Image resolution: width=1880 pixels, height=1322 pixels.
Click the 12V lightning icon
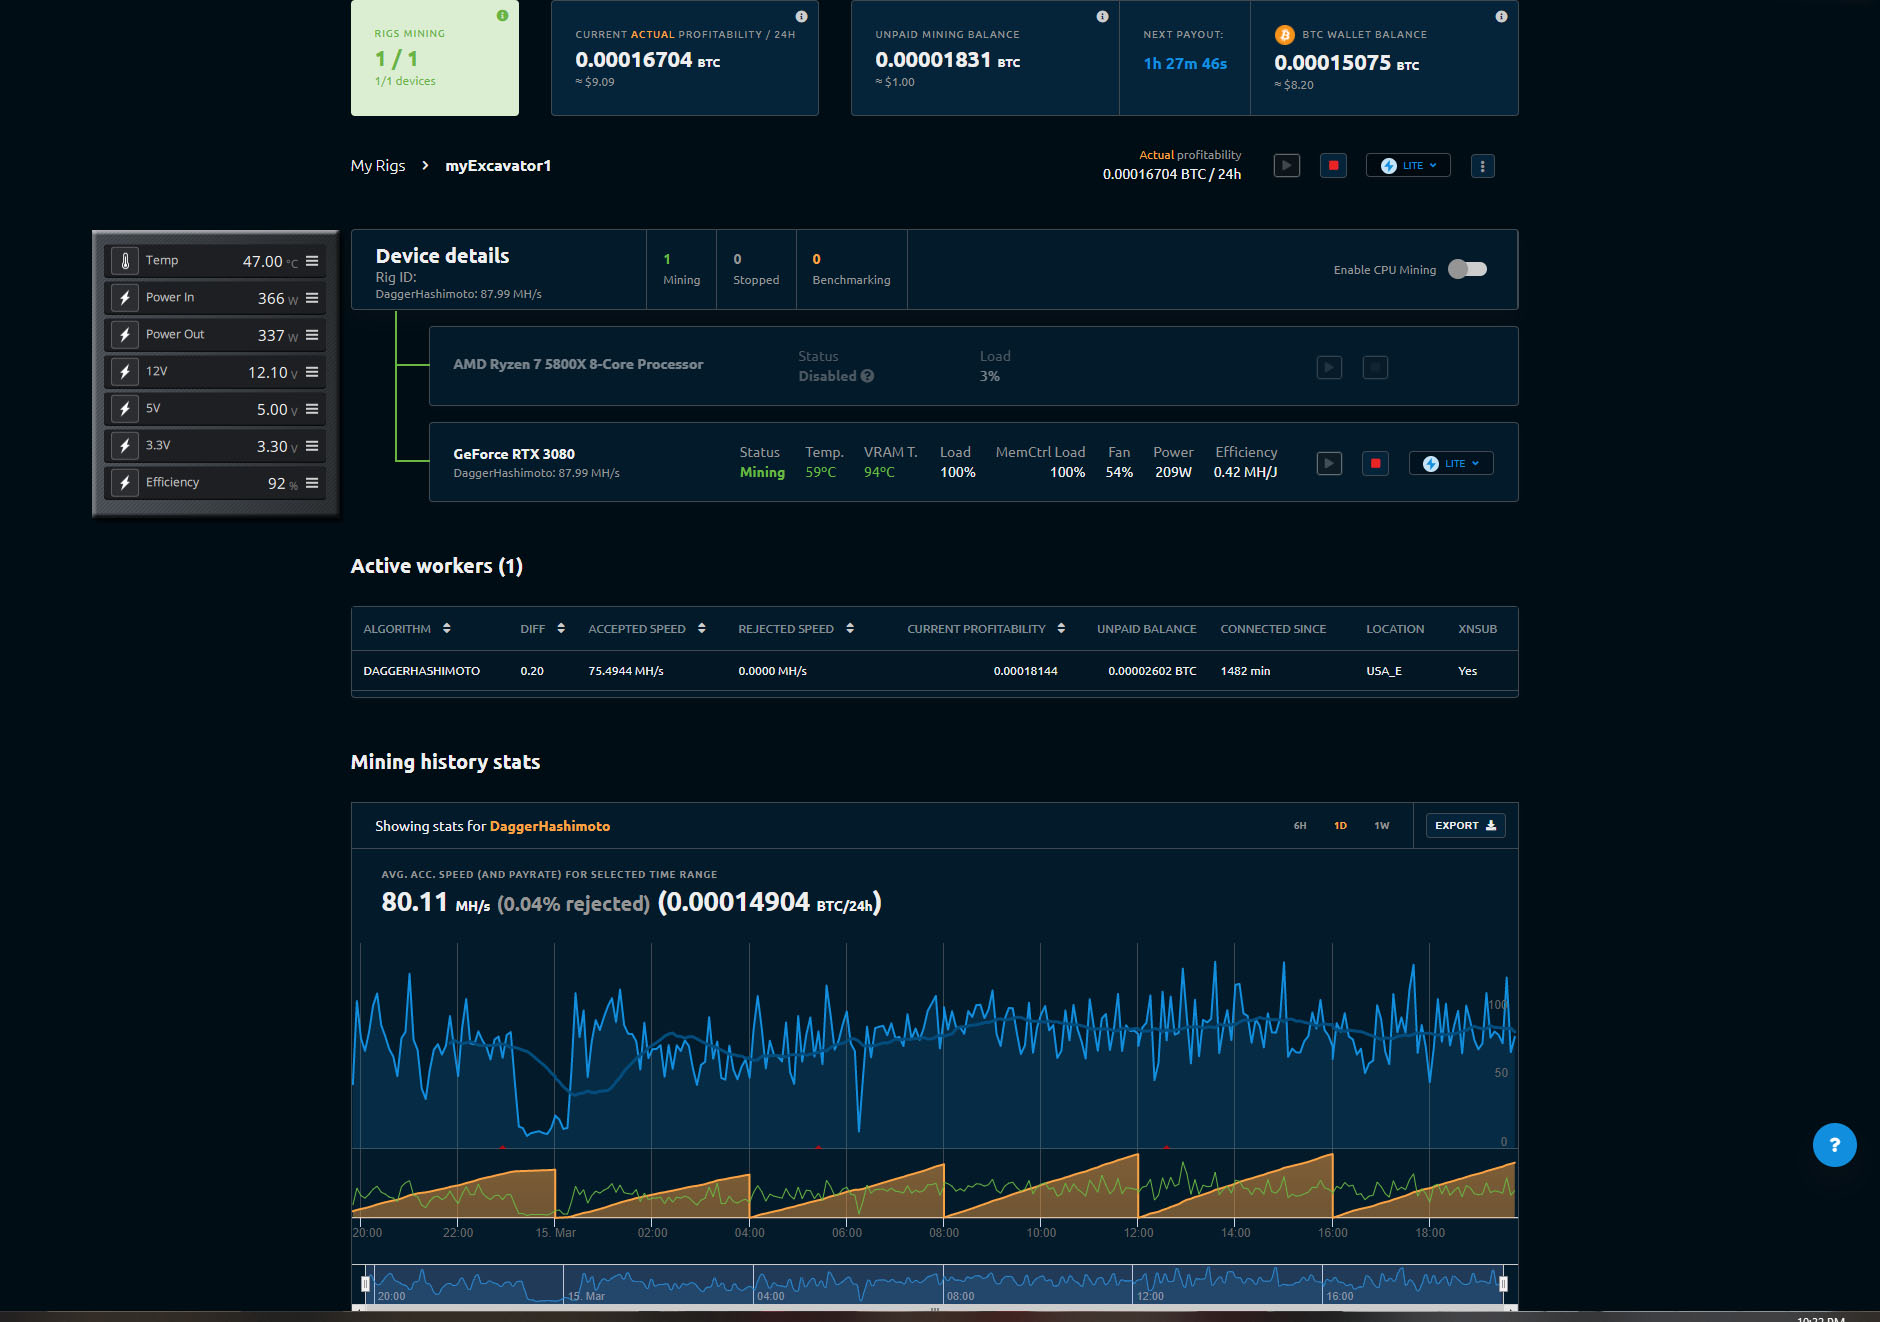click(x=125, y=372)
